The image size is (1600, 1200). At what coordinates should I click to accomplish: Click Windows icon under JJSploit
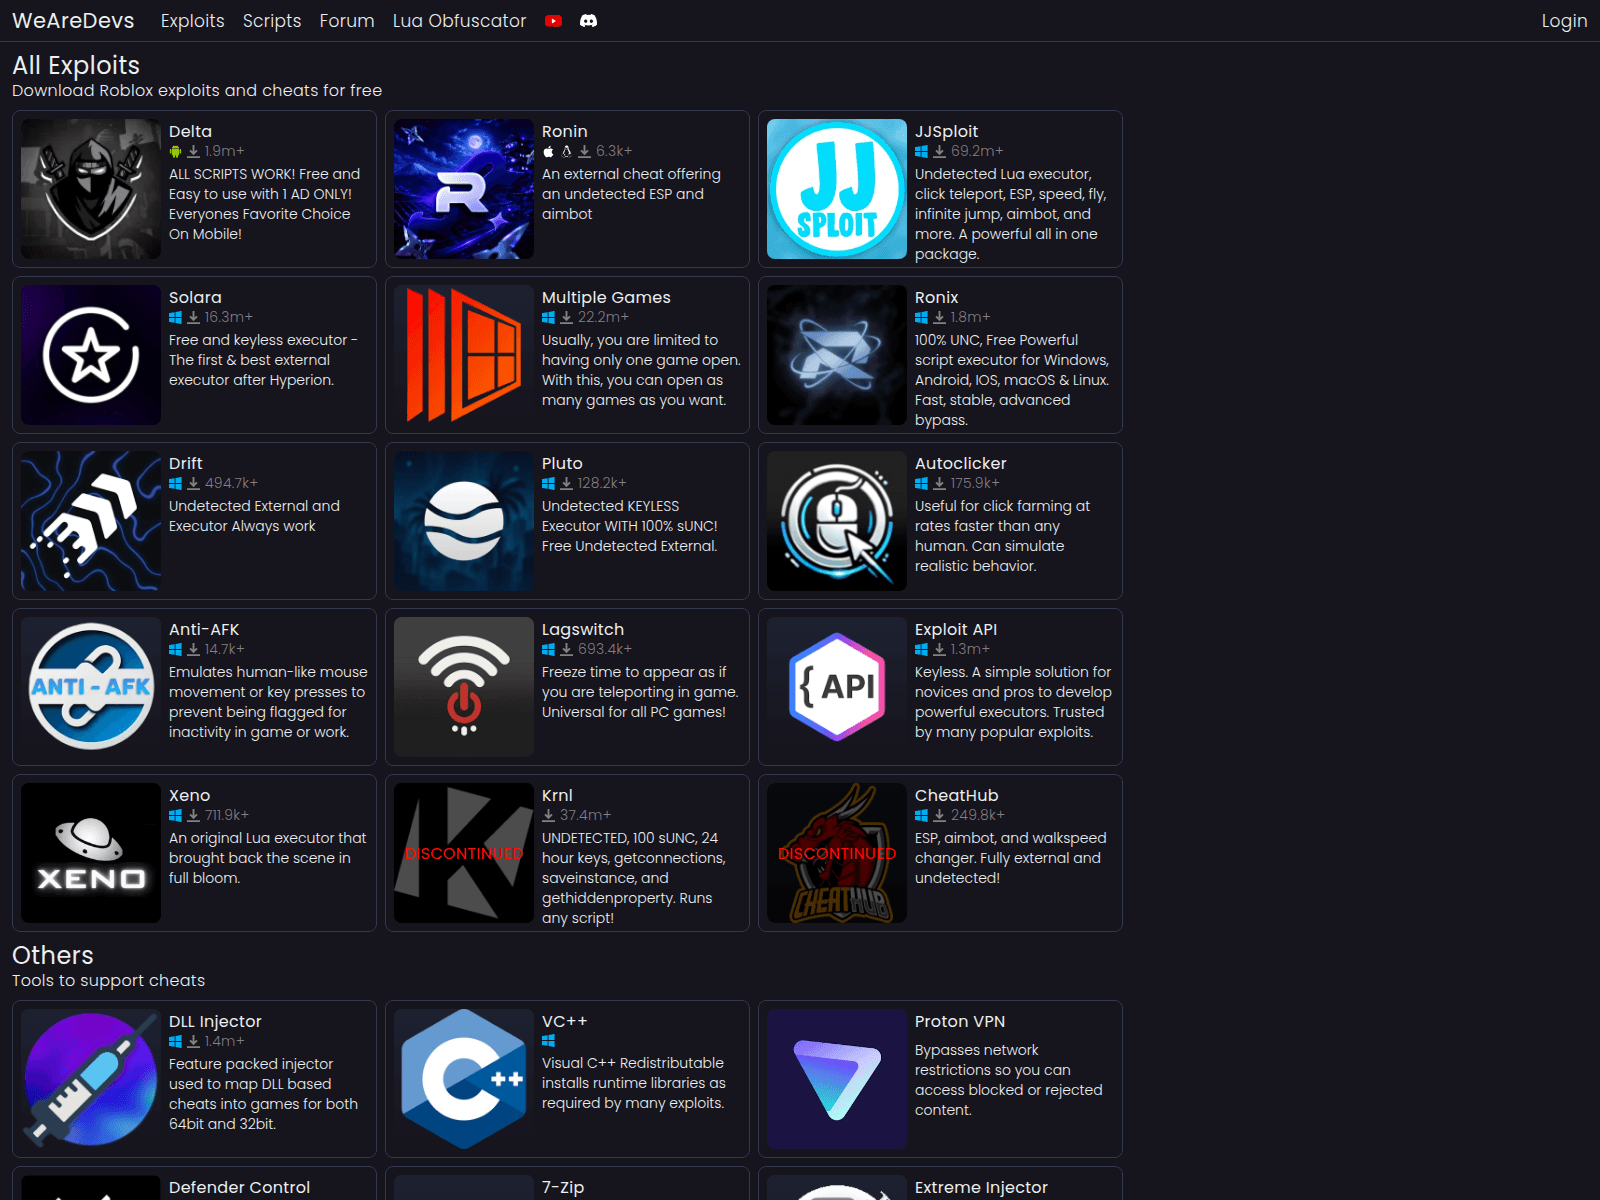click(921, 152)
